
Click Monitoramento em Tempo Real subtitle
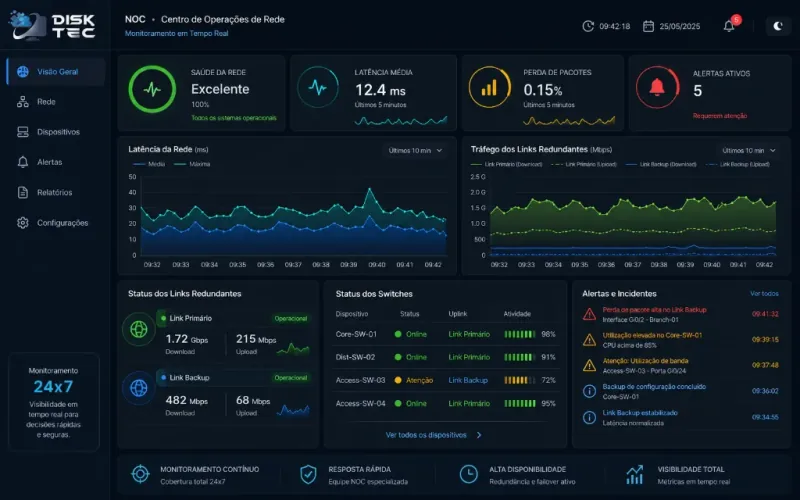coord(177,33)
